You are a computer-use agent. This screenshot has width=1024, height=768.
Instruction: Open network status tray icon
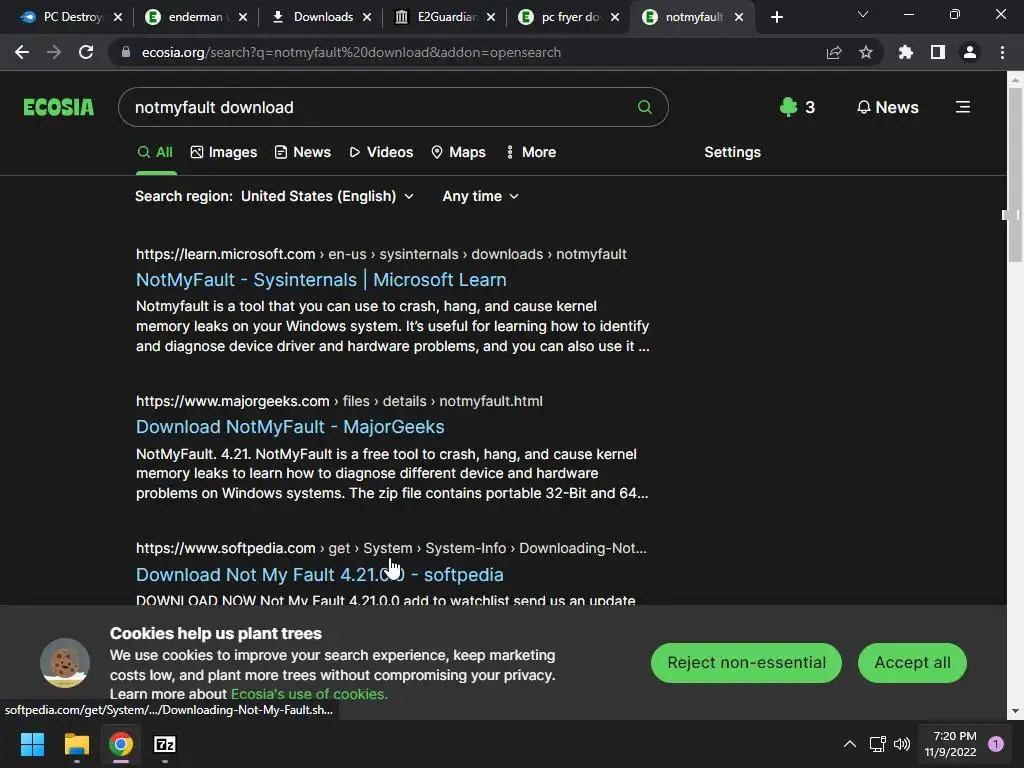point(878,744)
